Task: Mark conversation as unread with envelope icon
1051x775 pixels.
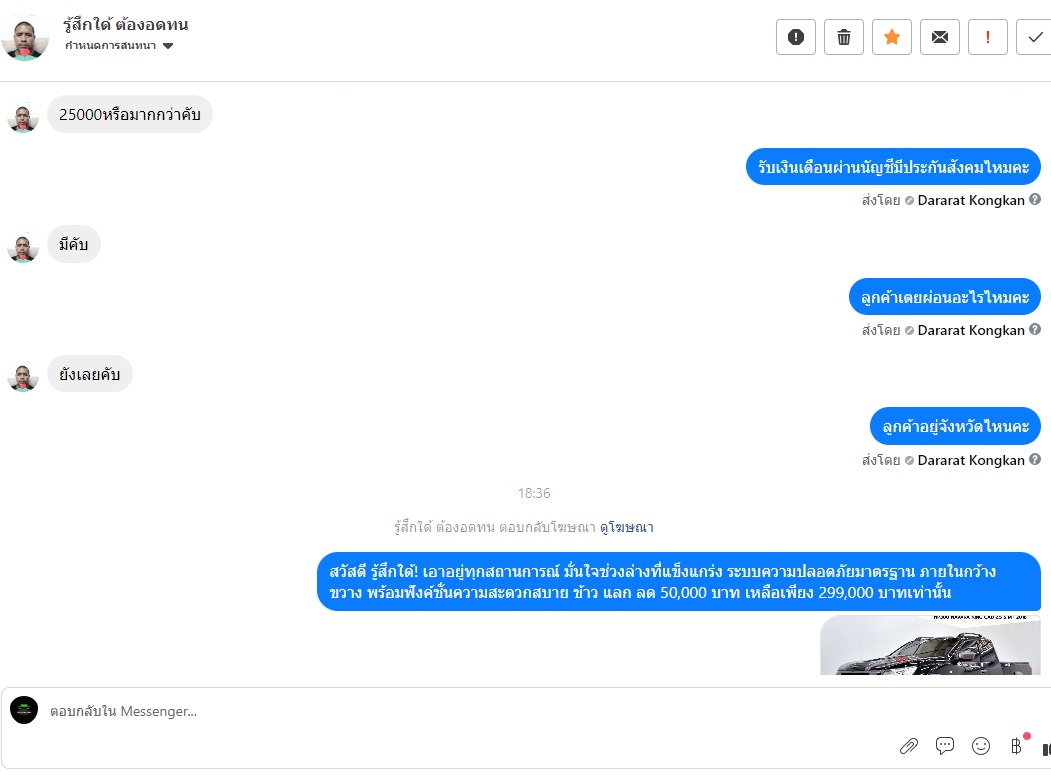Action: (940, 37)
